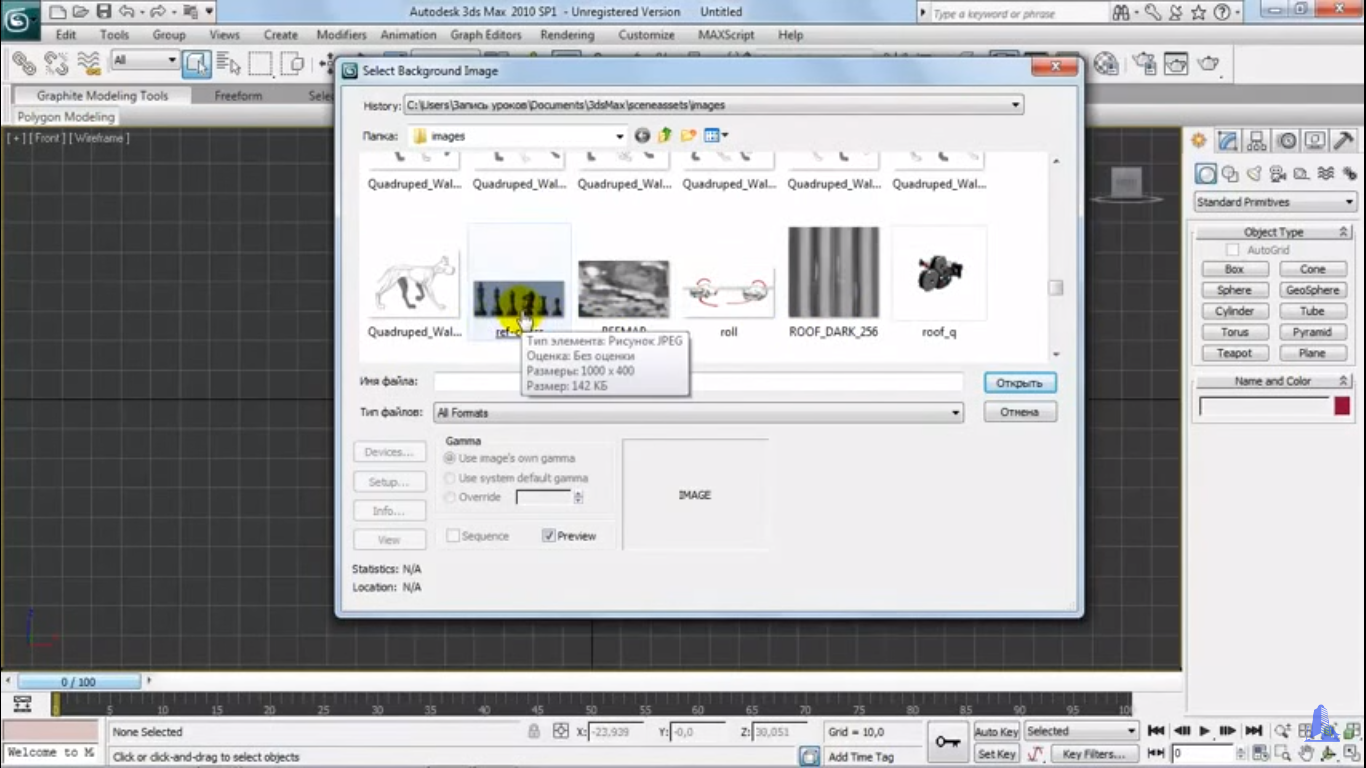
Task: Click the Select Object arrow tool
Action: click(197, 64)
